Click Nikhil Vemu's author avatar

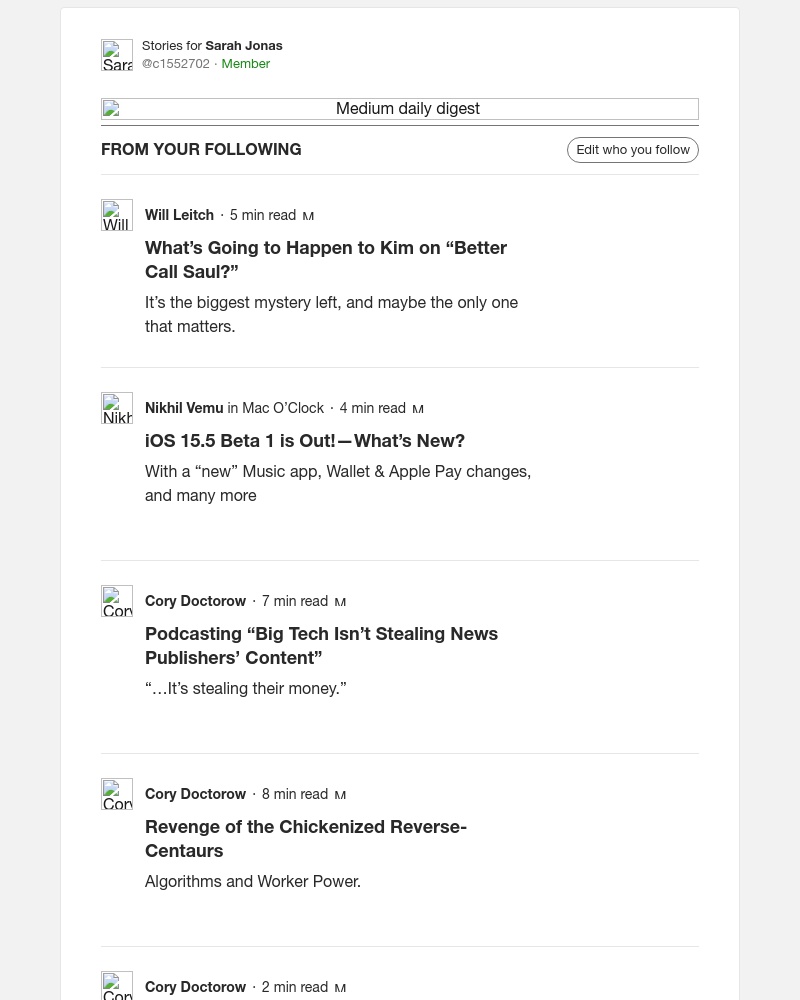117,408
